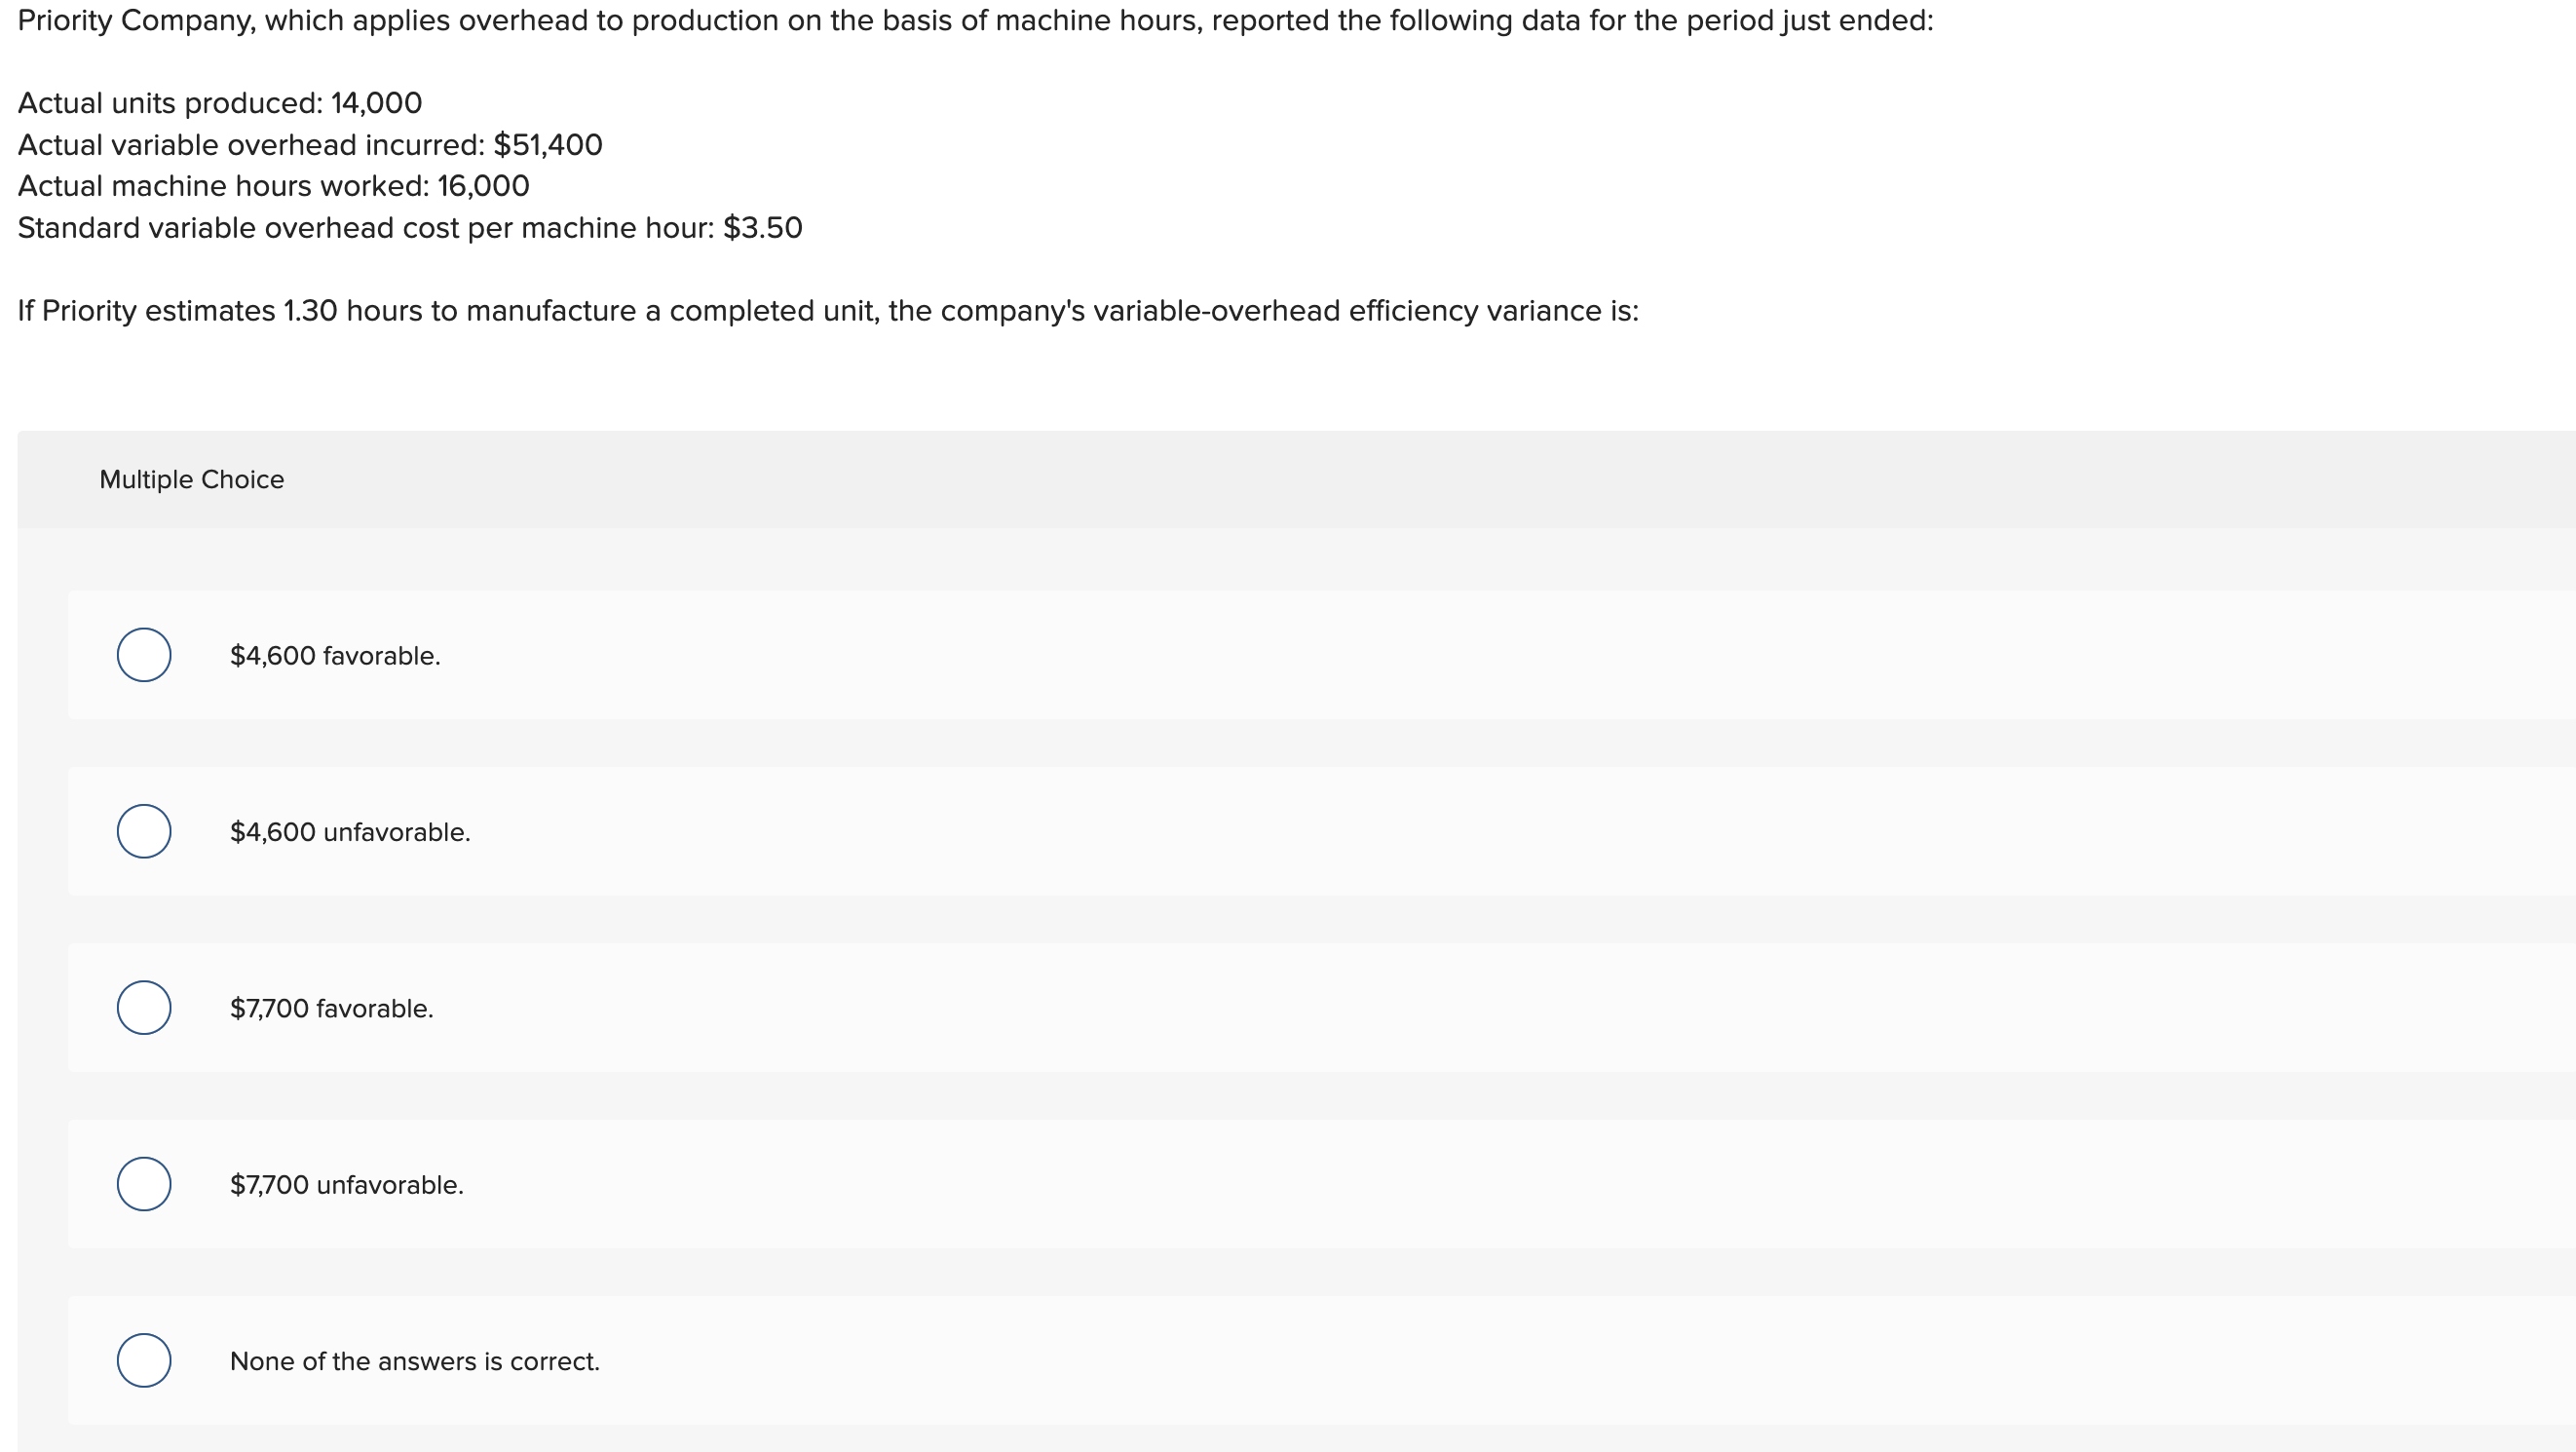Select the radio button for $4,600 unfavorable

point(144,831)
